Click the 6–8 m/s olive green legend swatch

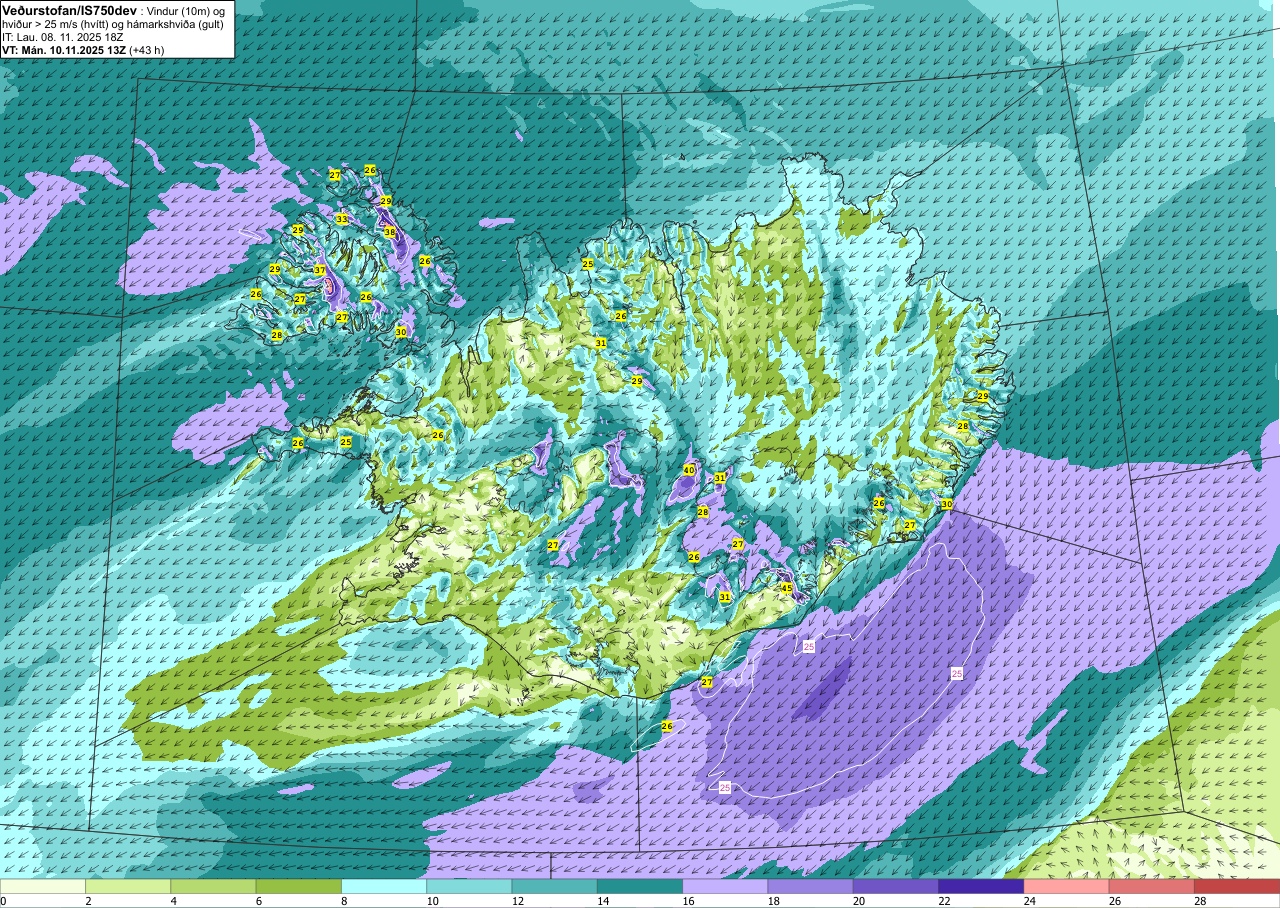298,886
